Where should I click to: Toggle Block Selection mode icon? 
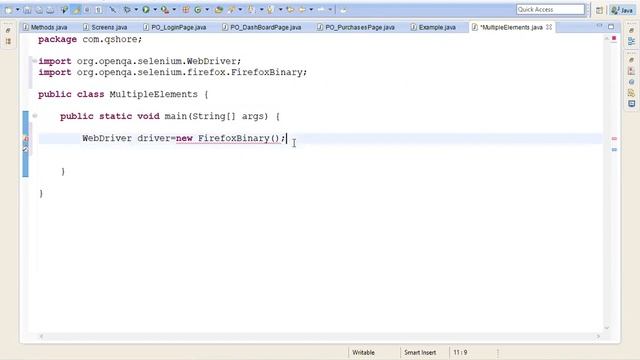point(87,10)
